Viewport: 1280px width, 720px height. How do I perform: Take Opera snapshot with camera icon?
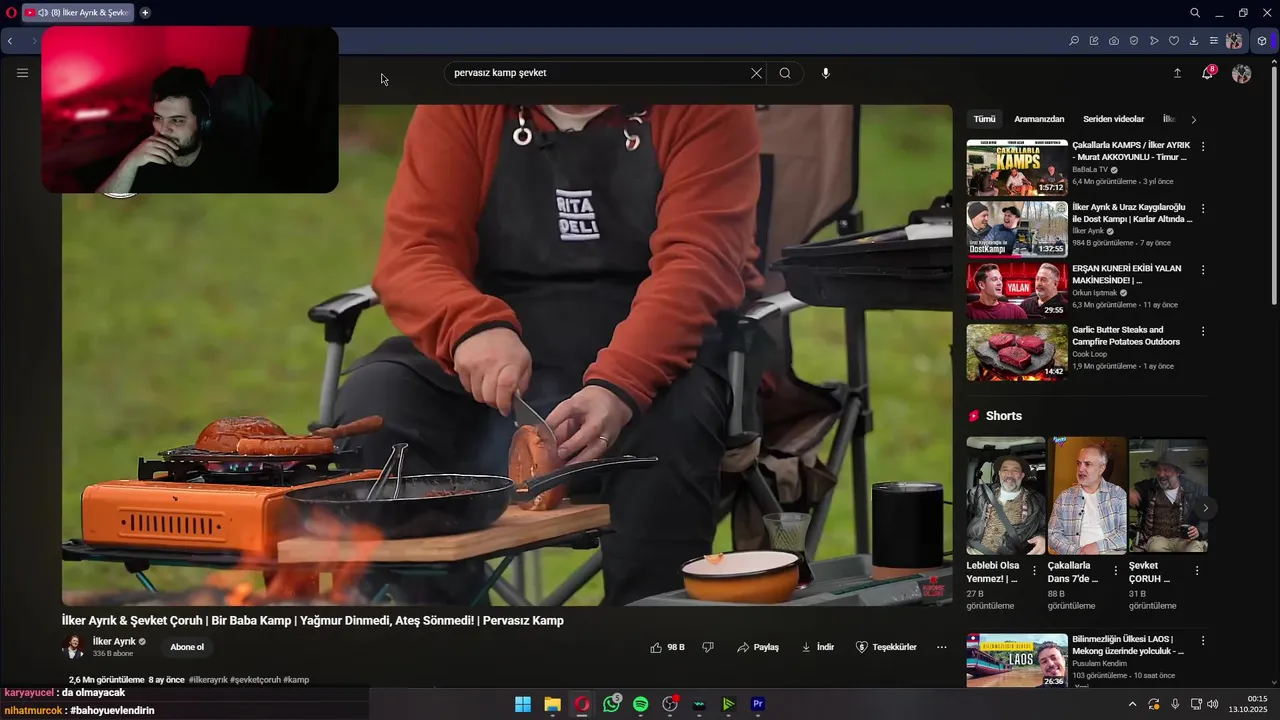coord(1114,41)
